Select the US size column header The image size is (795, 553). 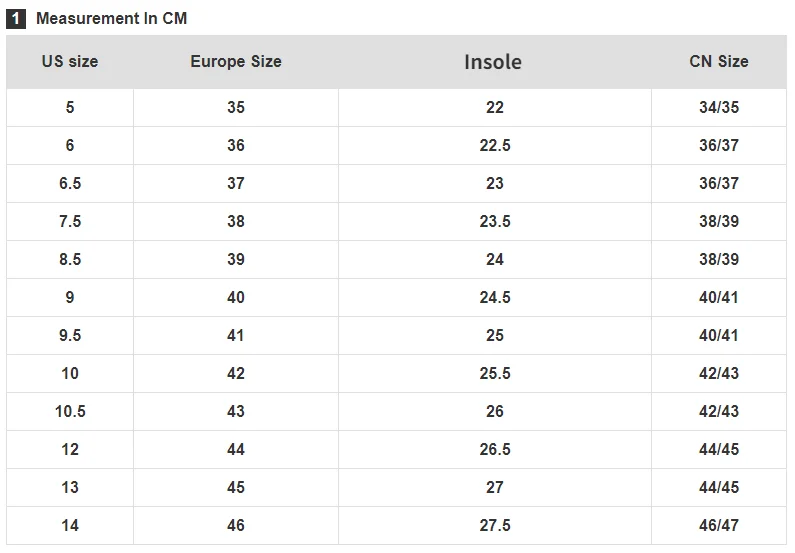click(70, 61)
